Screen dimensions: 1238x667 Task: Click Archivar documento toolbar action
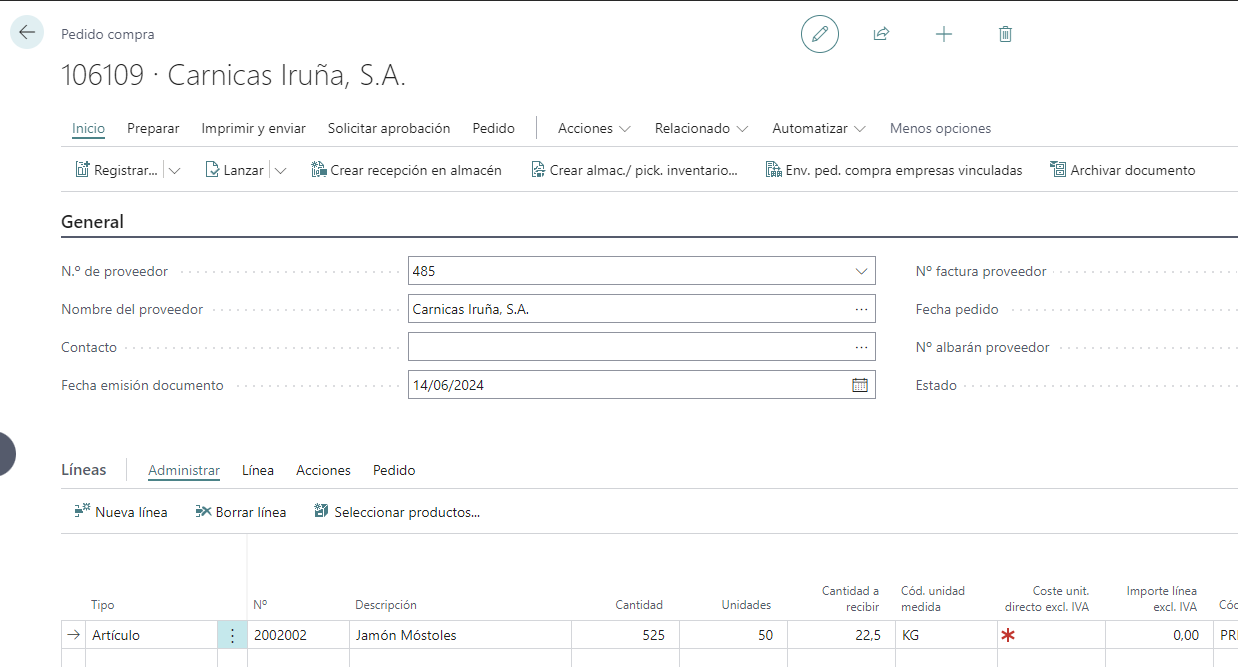(x=1122, y=170)
